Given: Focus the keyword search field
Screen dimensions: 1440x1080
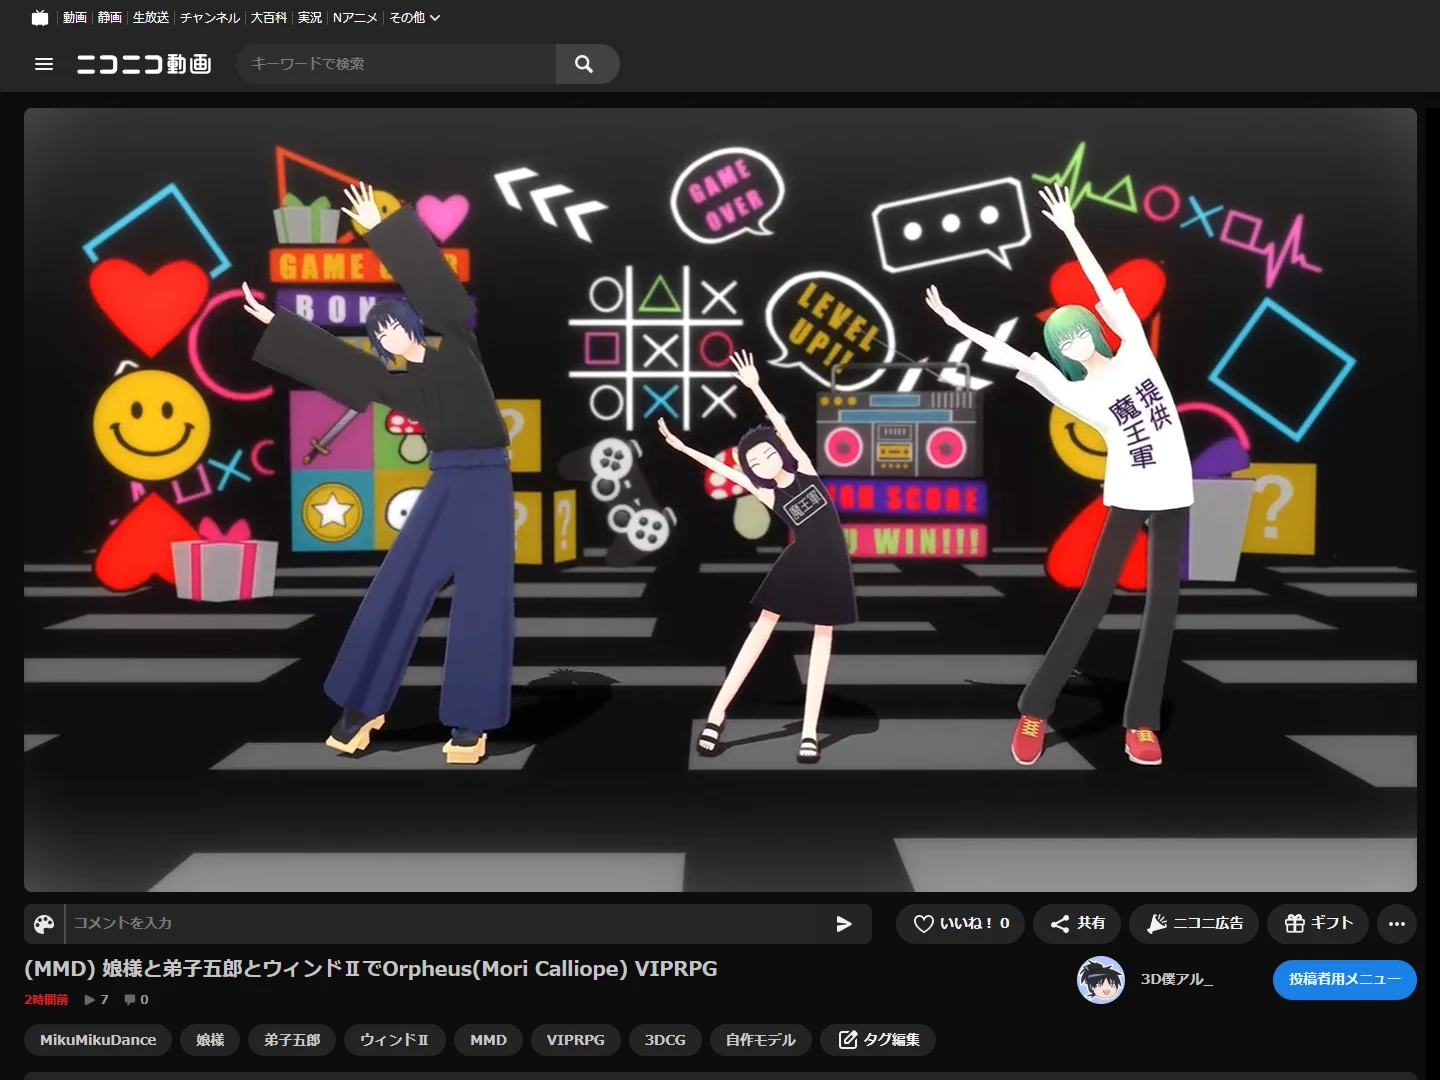Looking at the screenshot, I should (396, 64).
